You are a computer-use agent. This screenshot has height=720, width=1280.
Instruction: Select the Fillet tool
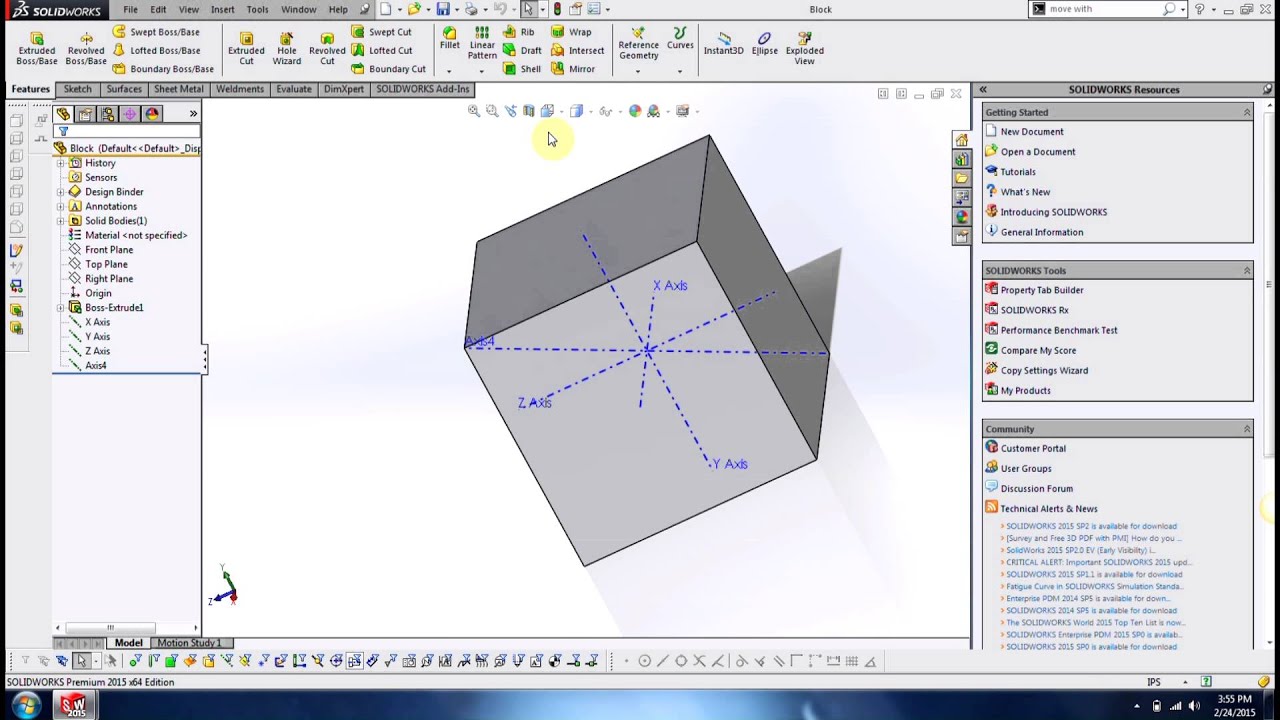click(450, 39)
